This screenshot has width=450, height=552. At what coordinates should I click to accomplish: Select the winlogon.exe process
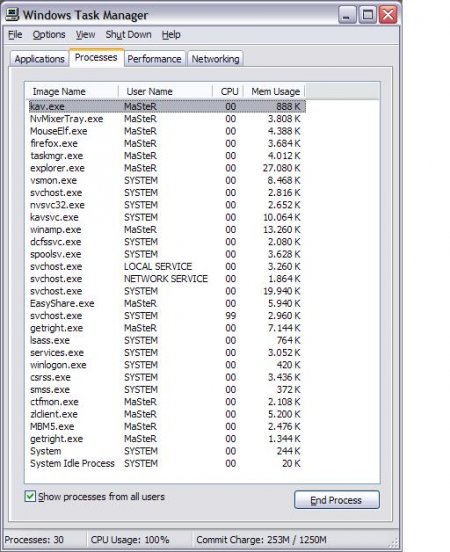point(167,365)
